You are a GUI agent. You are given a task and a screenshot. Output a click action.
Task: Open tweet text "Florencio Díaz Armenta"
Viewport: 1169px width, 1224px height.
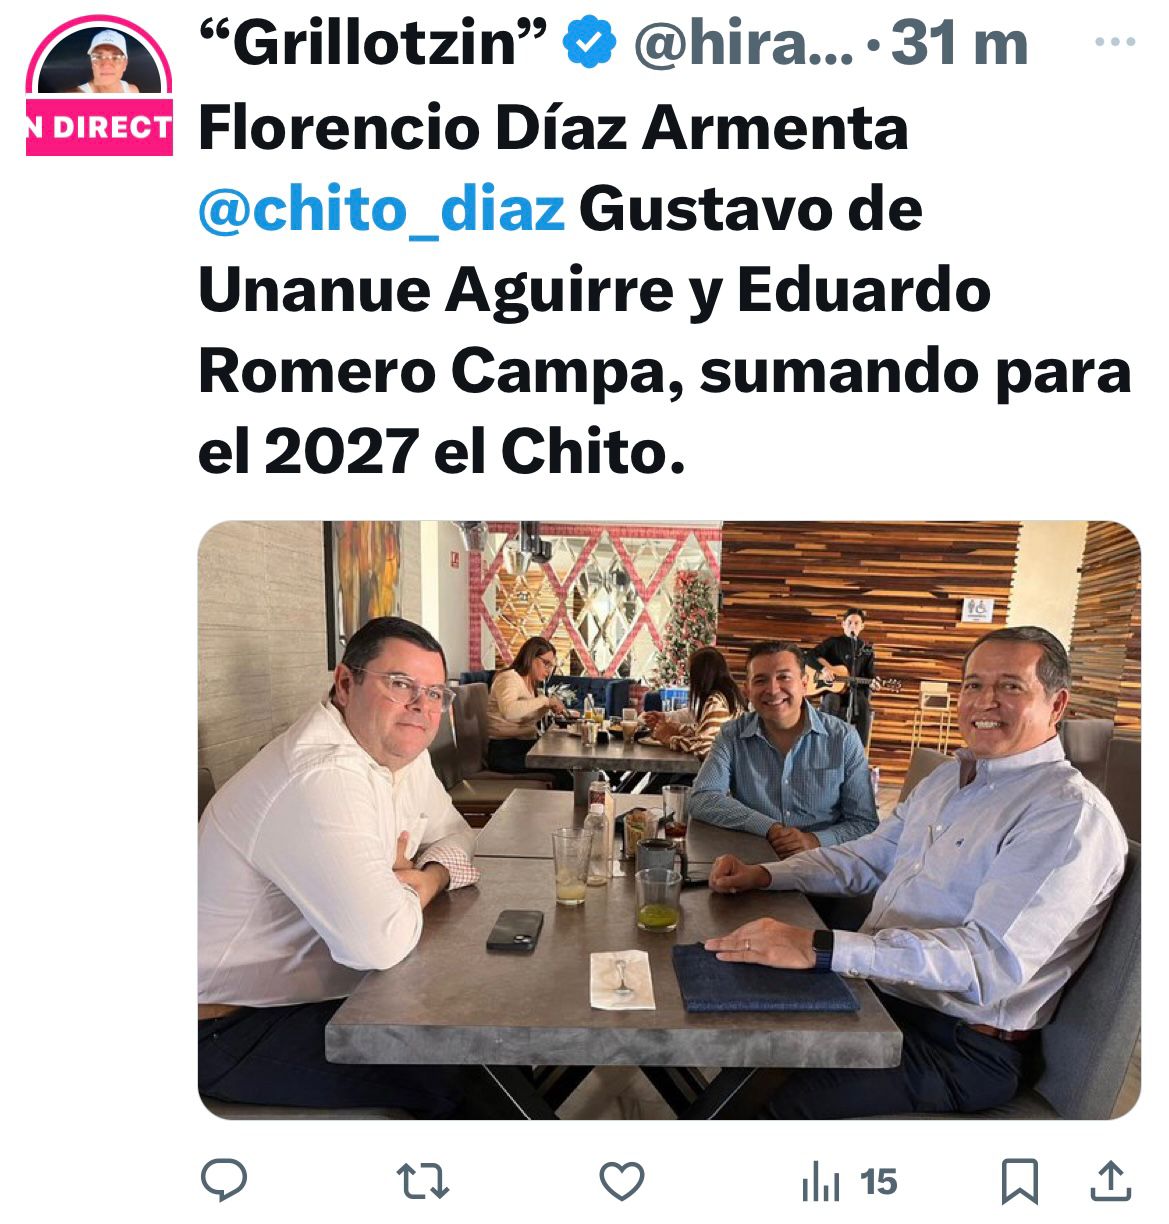[x=553, y=128]
